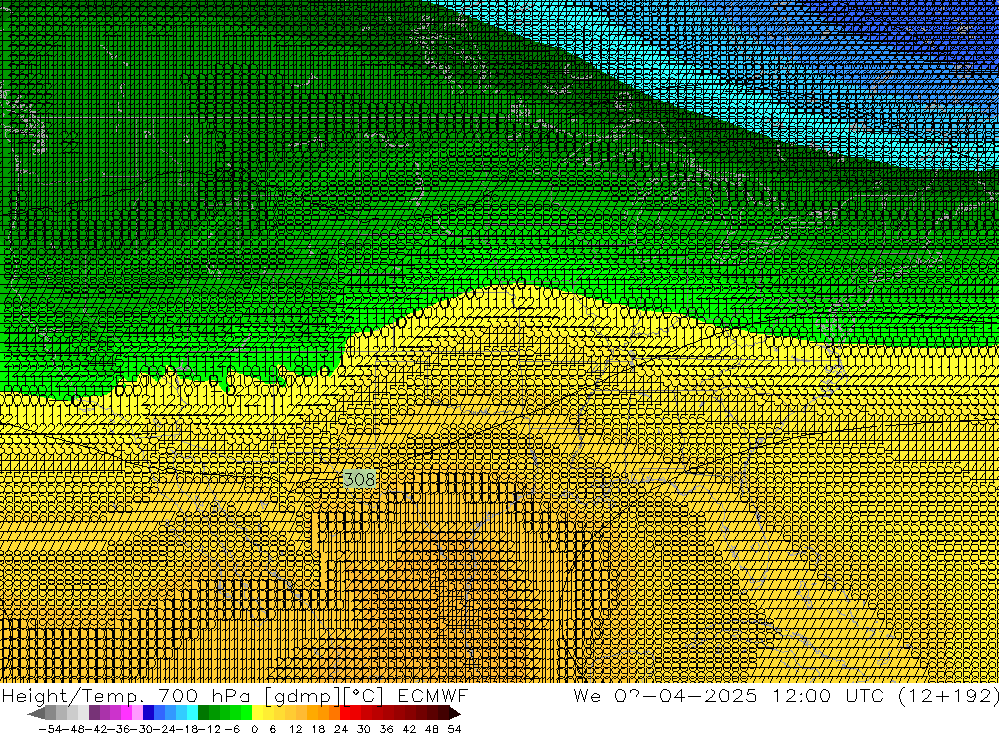Click the grey left arrow of color legend
The height and width of the screenshot is (733, 1000).
pyautogui.click(x=36, y=713)
